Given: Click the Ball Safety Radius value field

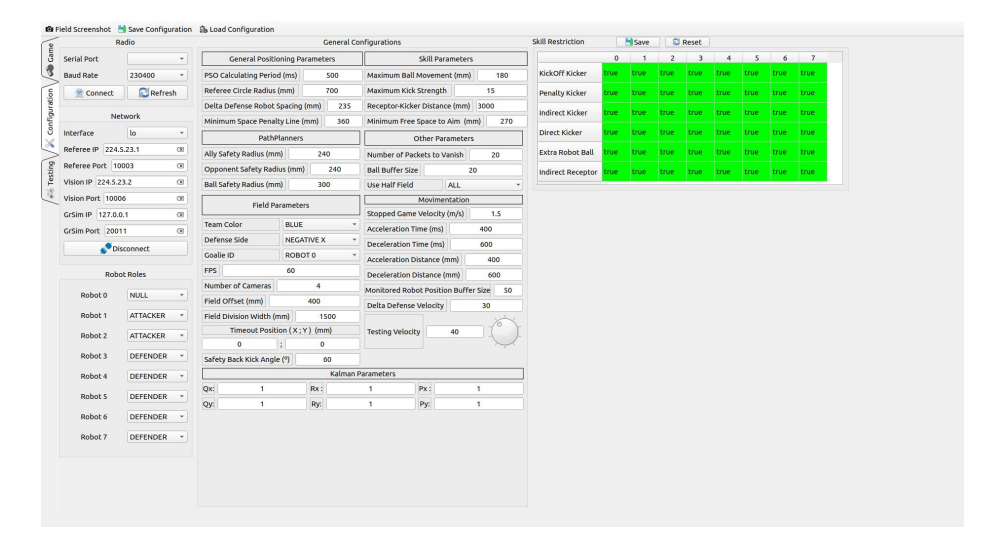Looking at the screenshot, I should pos(324,184).
